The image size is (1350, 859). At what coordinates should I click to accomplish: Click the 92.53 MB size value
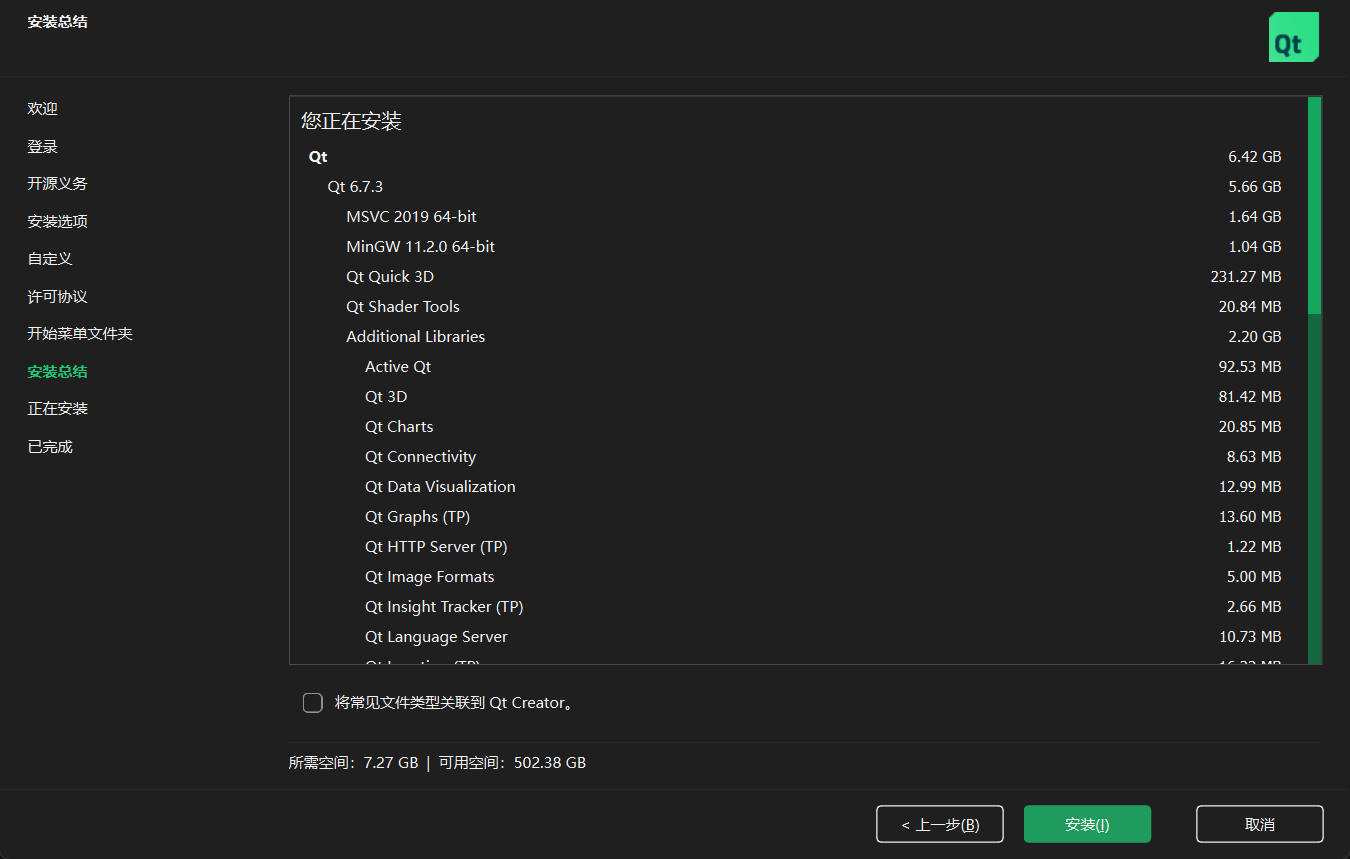(x=1250, y=367)
